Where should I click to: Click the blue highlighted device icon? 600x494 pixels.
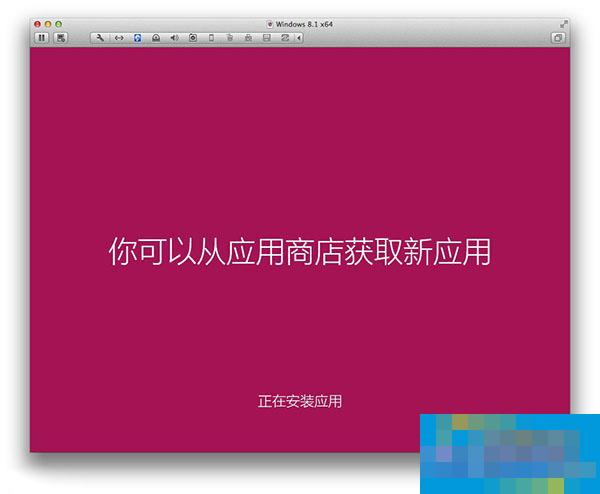(137, 37)
